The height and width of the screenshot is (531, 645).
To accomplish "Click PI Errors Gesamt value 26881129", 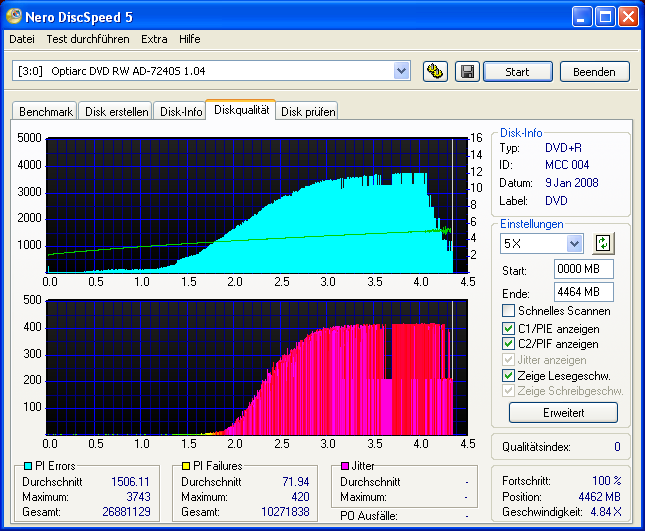I will point(126,512).
